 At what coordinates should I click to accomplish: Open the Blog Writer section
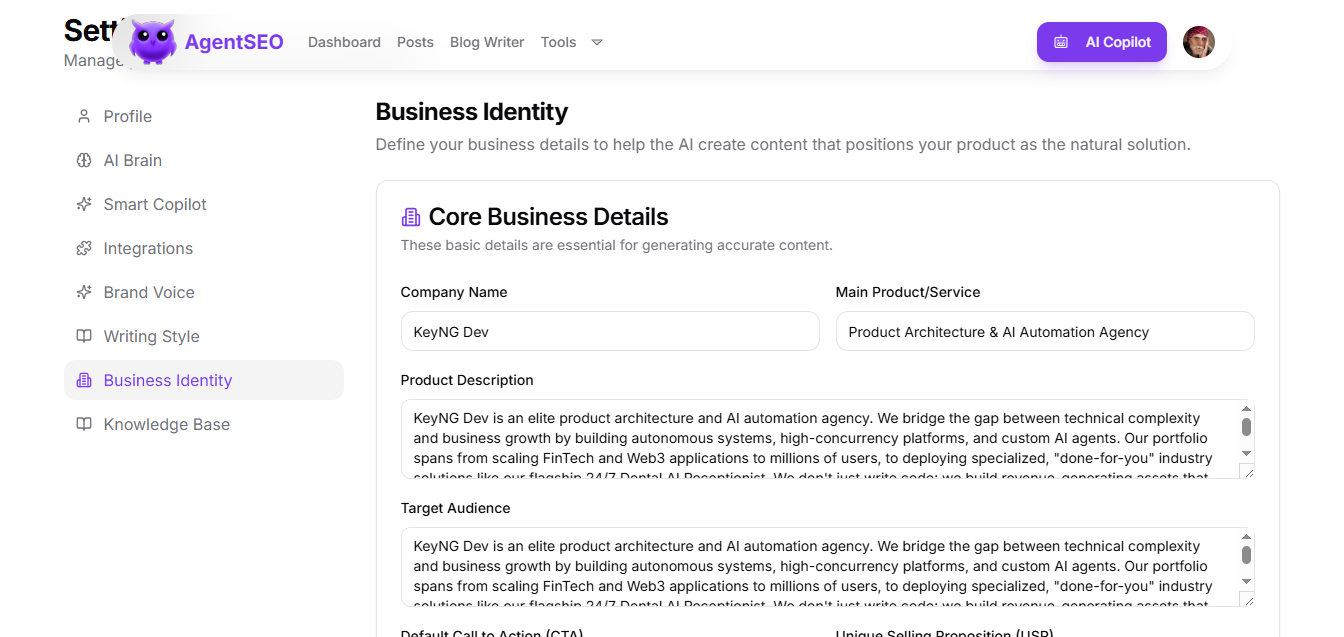487,42
